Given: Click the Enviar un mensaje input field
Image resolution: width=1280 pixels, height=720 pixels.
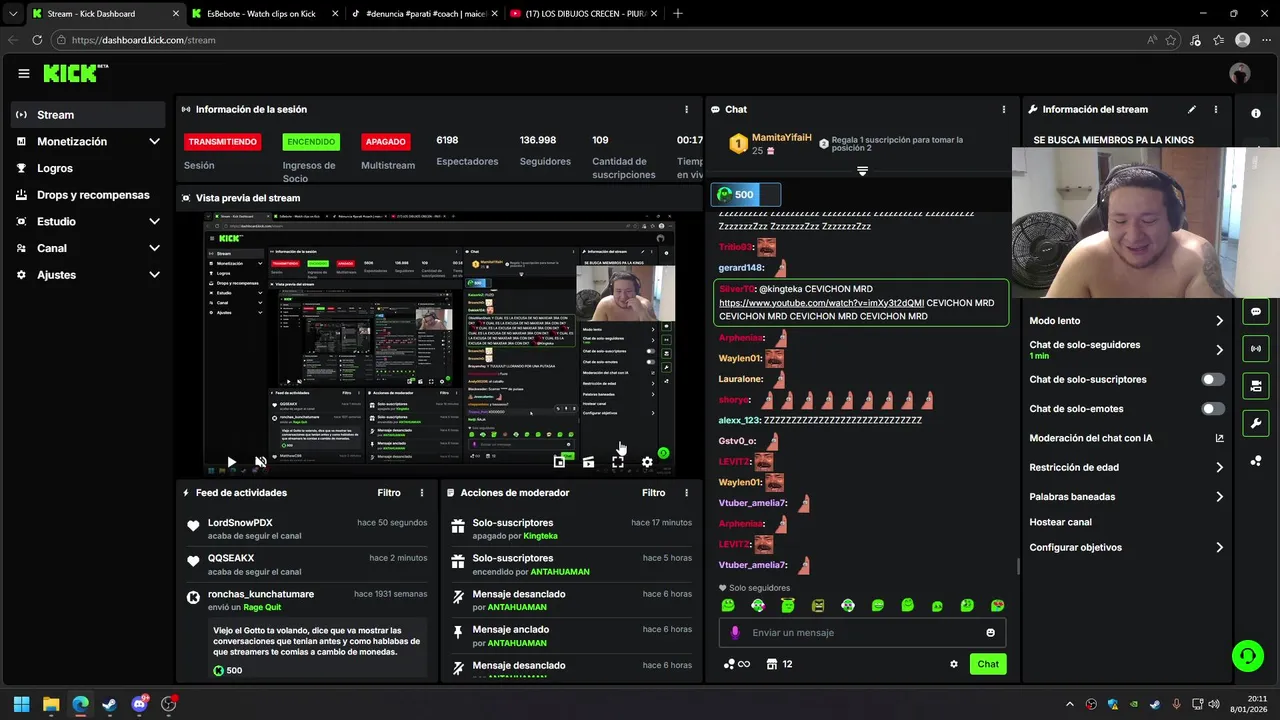Looking at the screenshot, I should point(862,633).
